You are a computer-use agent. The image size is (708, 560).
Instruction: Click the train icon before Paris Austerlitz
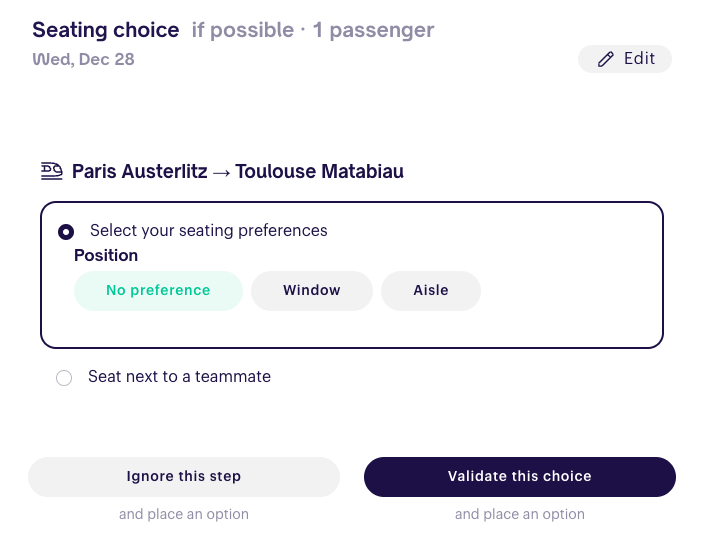tap(51, 171)
